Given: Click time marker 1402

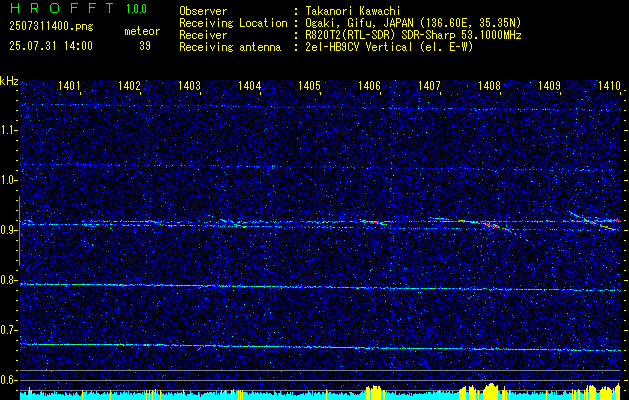Looking at the screenshot, I should [129, 85].
